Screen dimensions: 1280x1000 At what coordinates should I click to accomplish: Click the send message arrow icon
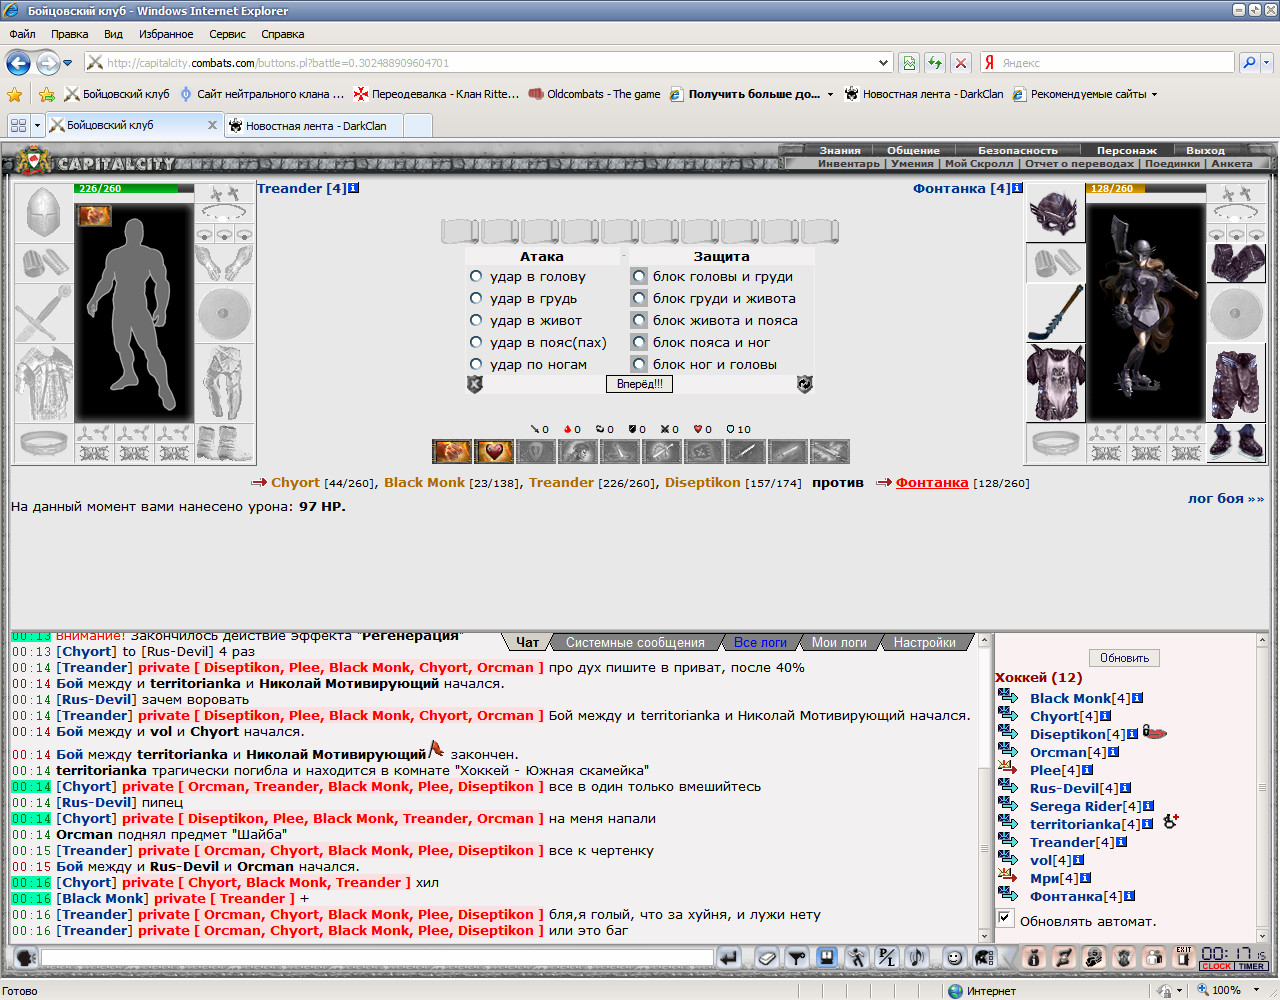[729, 958]
